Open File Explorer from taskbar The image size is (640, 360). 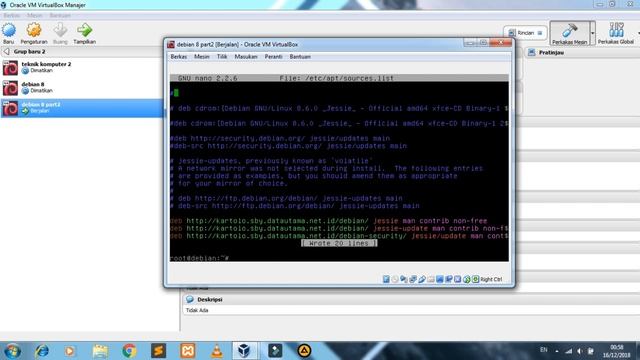coord(100,351)
